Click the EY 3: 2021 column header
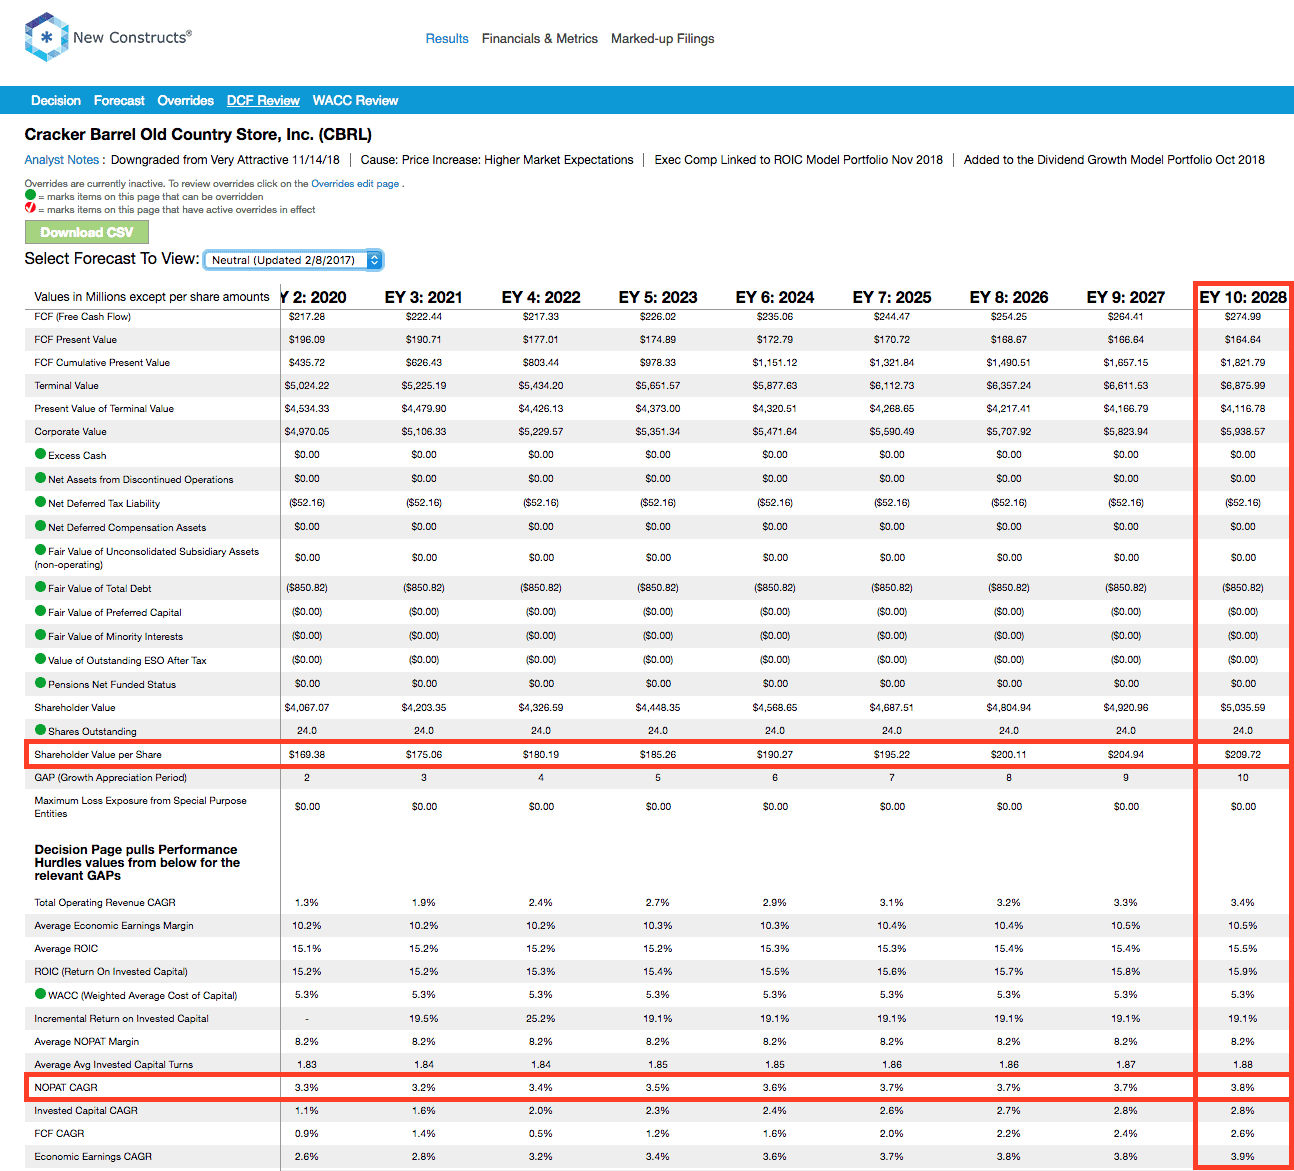Image resolution: width=1294 pixels, height=1171 pixels. pos(424,297)
